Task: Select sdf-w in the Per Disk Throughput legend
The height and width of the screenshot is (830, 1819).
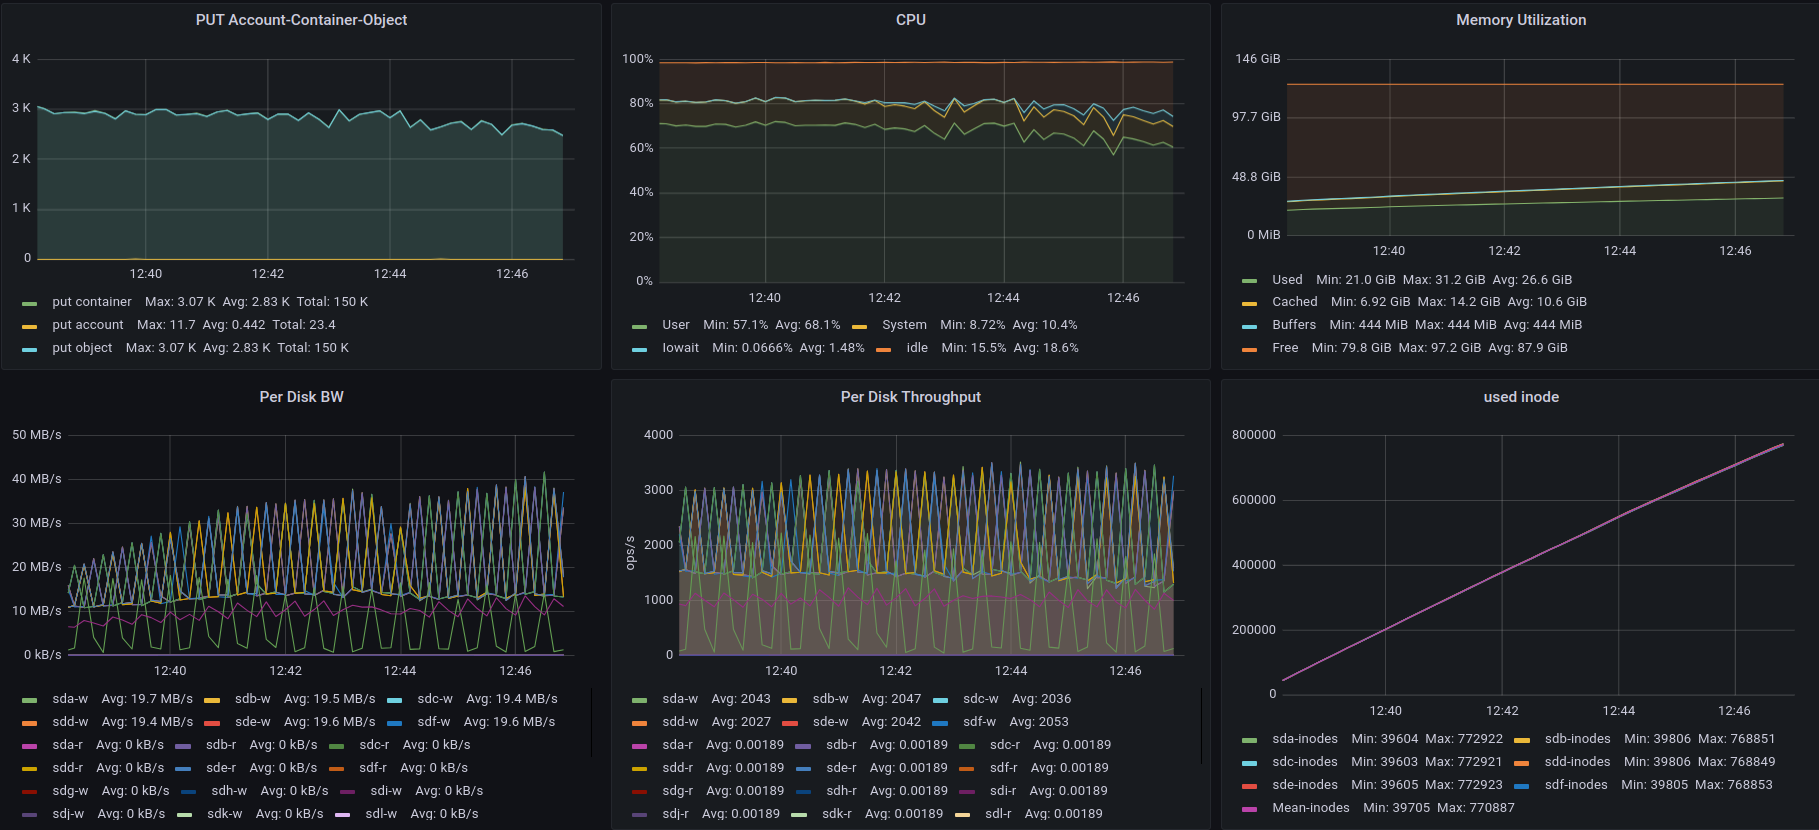Action: 979,722
